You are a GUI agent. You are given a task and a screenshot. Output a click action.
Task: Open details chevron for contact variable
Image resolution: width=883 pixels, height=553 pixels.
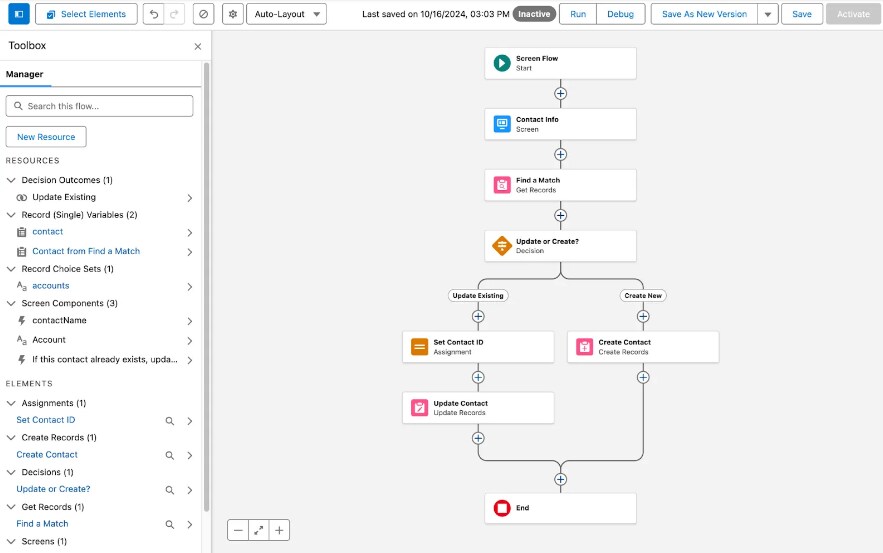tap(190, 233)
